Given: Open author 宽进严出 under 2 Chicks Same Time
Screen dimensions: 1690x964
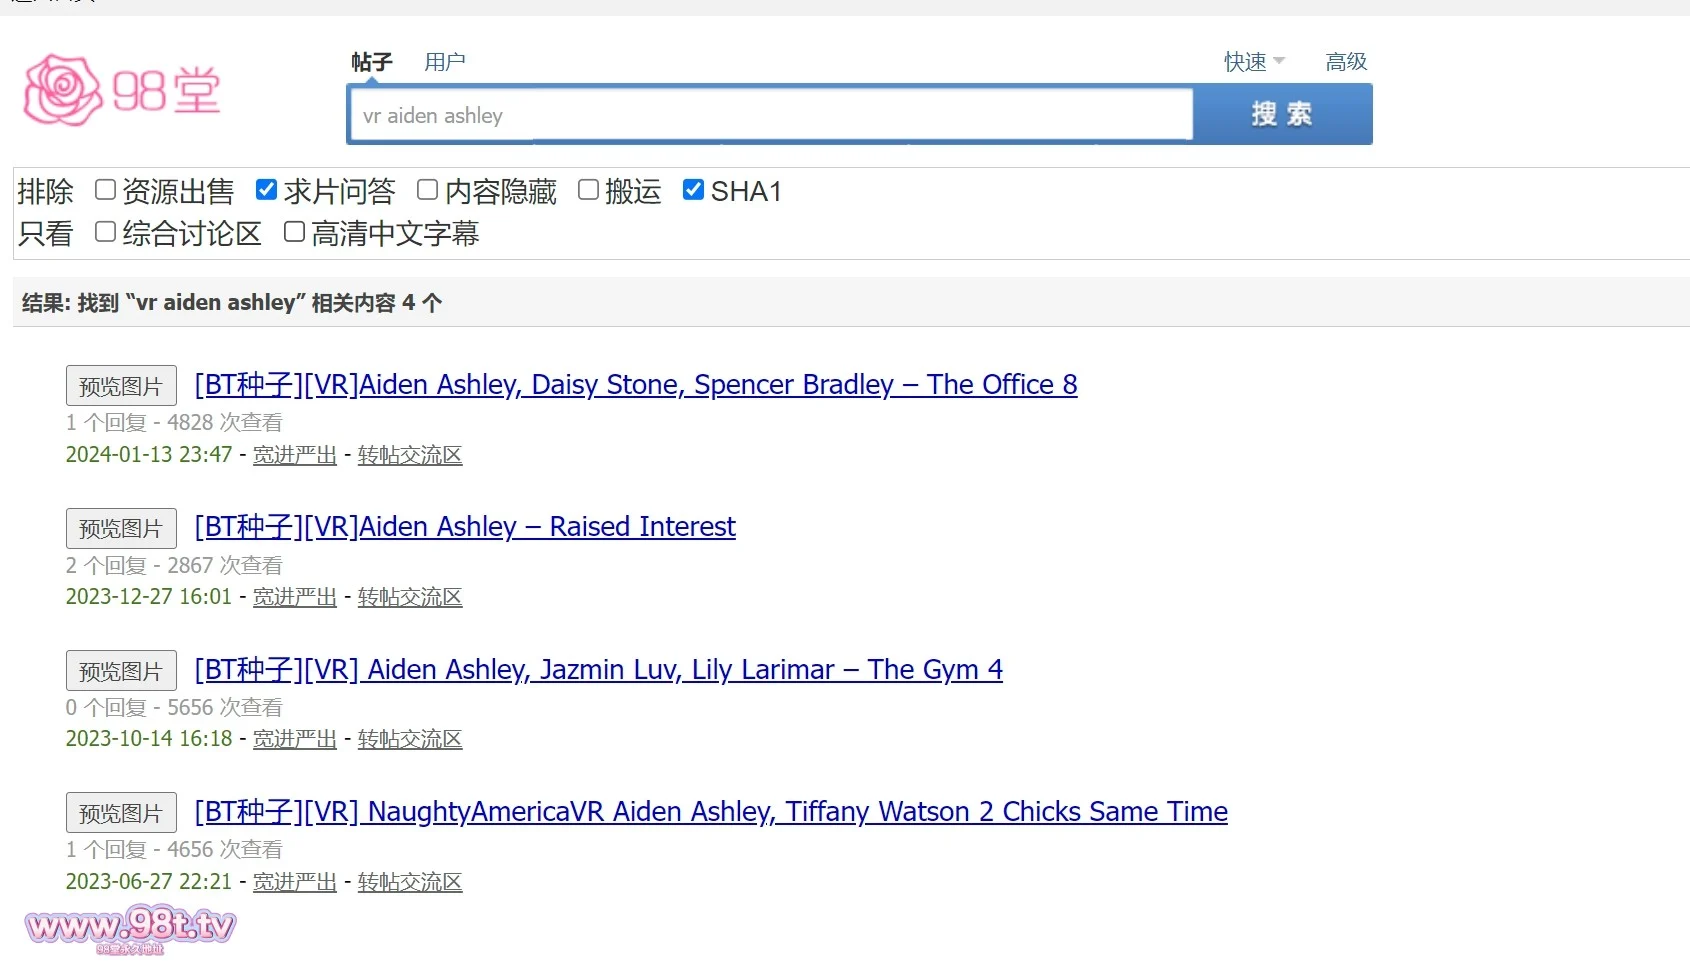Looking at the screenshot, I should tap(294, 882).
